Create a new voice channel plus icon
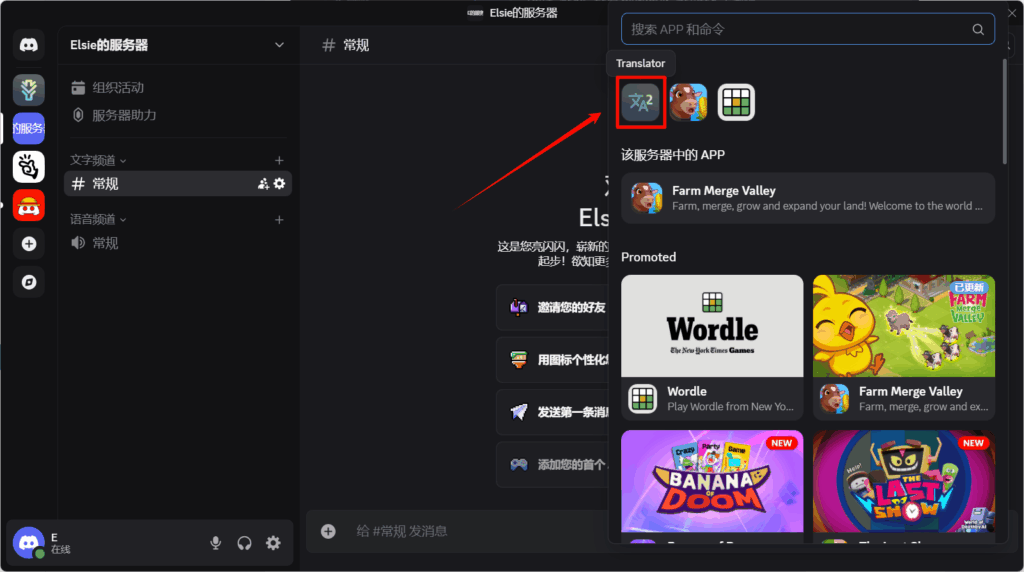The image size is (1024, 572). (x=279, y=219)
